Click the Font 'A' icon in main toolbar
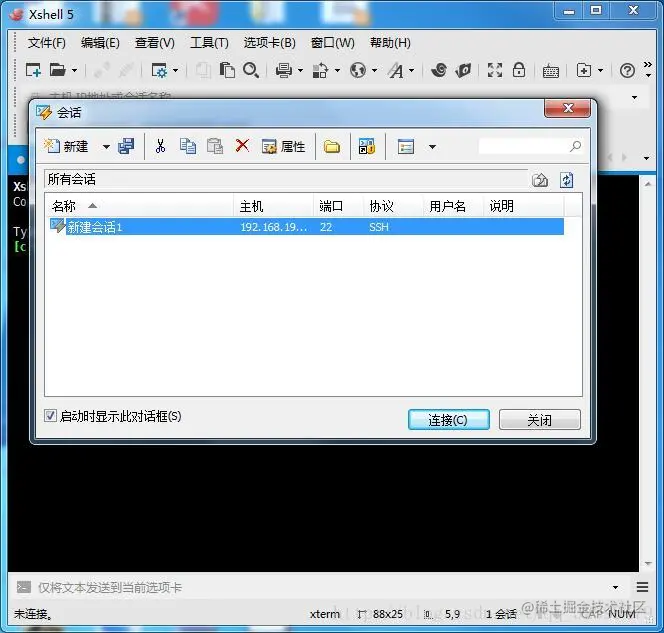This screenshot has width=664, height=633. tap(396, 70)
